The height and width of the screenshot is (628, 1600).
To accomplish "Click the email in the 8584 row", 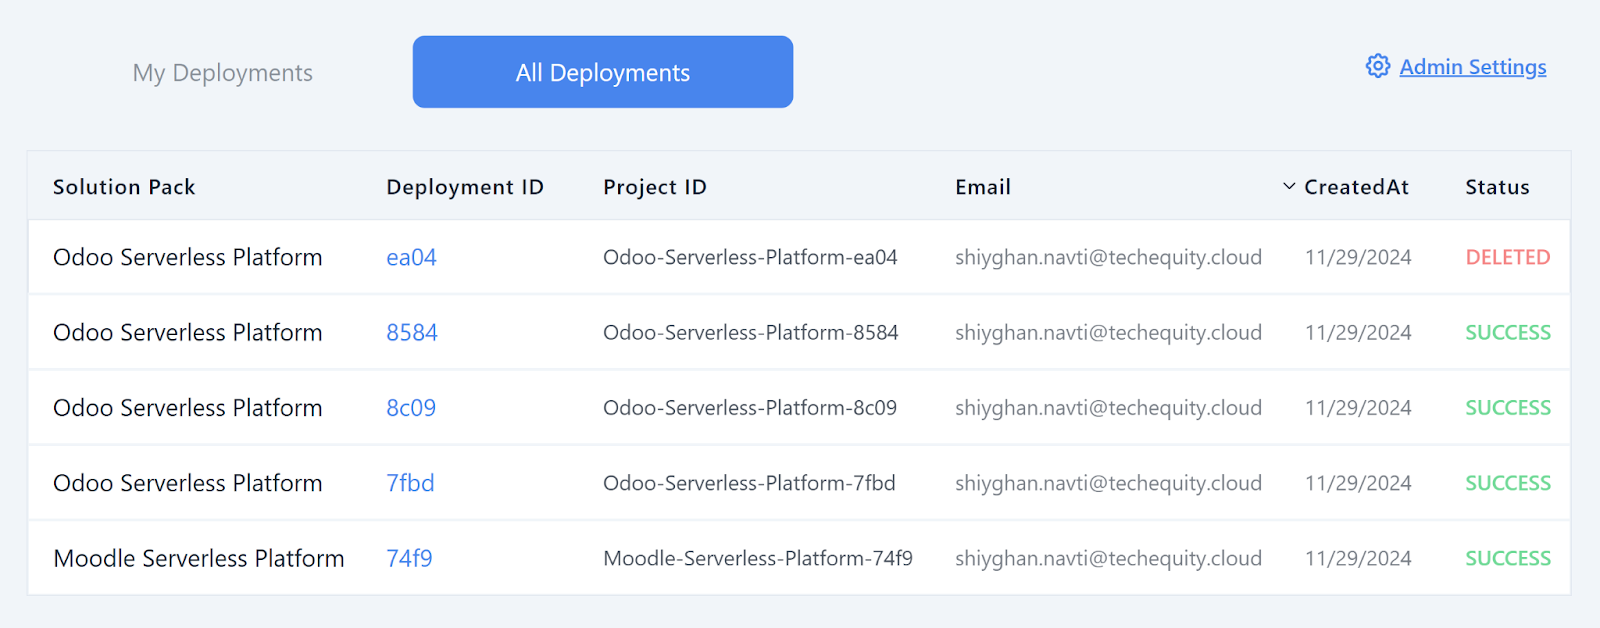I will 1108,332.
